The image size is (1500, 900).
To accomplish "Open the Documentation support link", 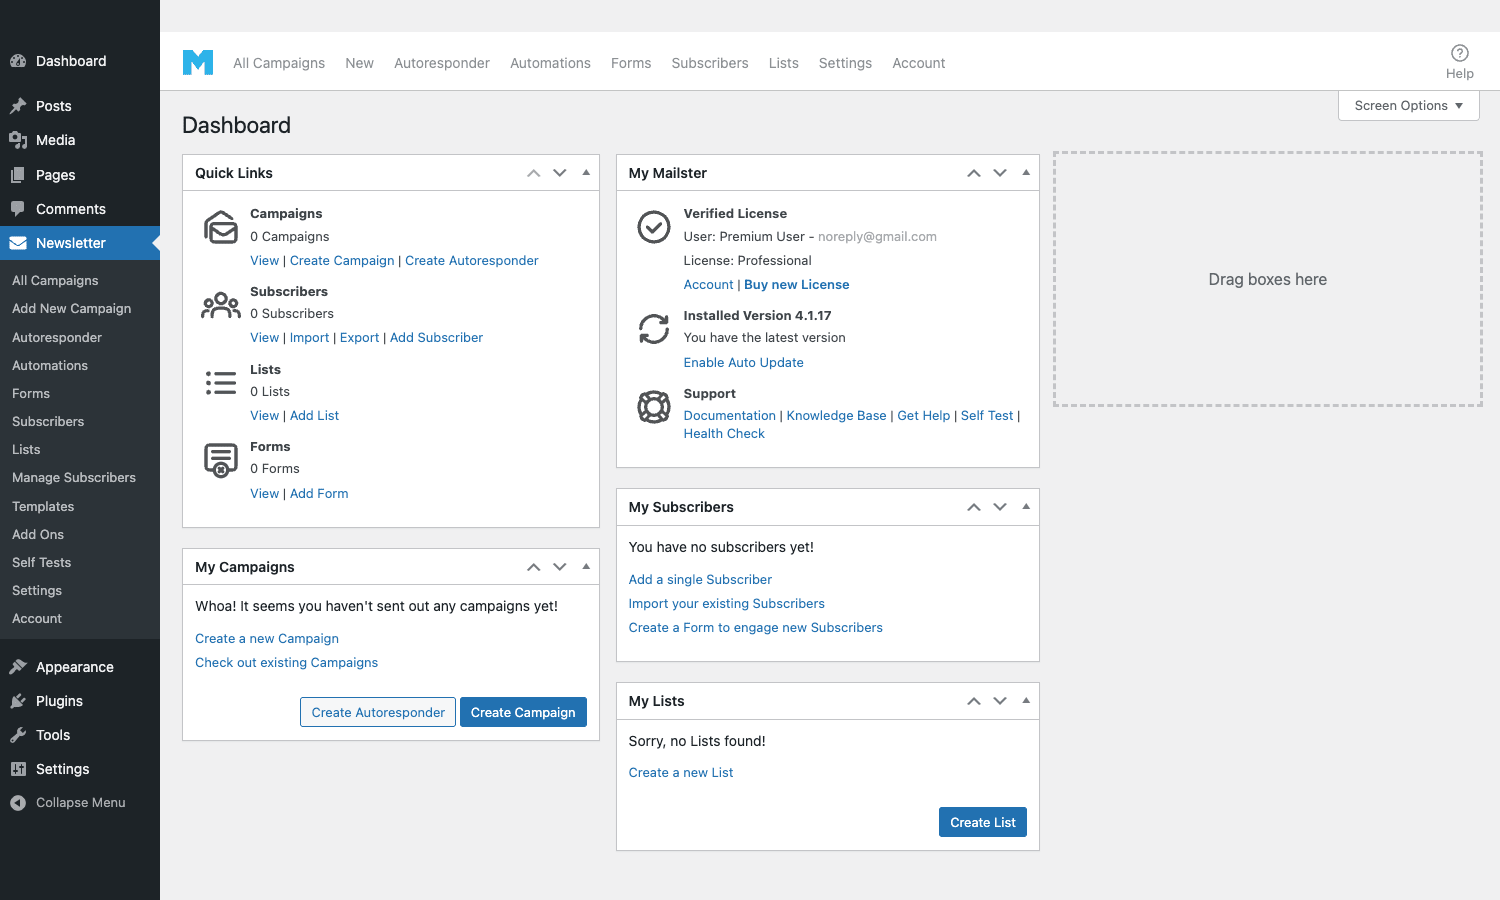I will [x=730, y=416].
